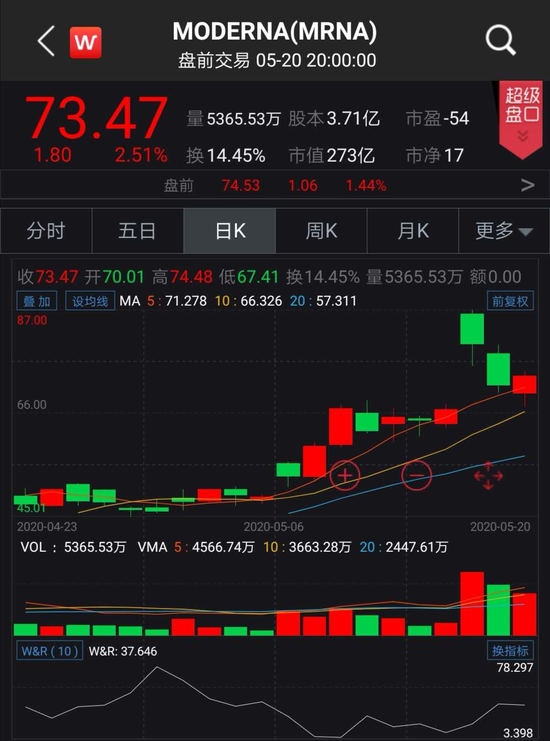The image size is (550, 741).
Task: Tap the MODERNA(MRNA) title
Action: click(x=275, y=32)
